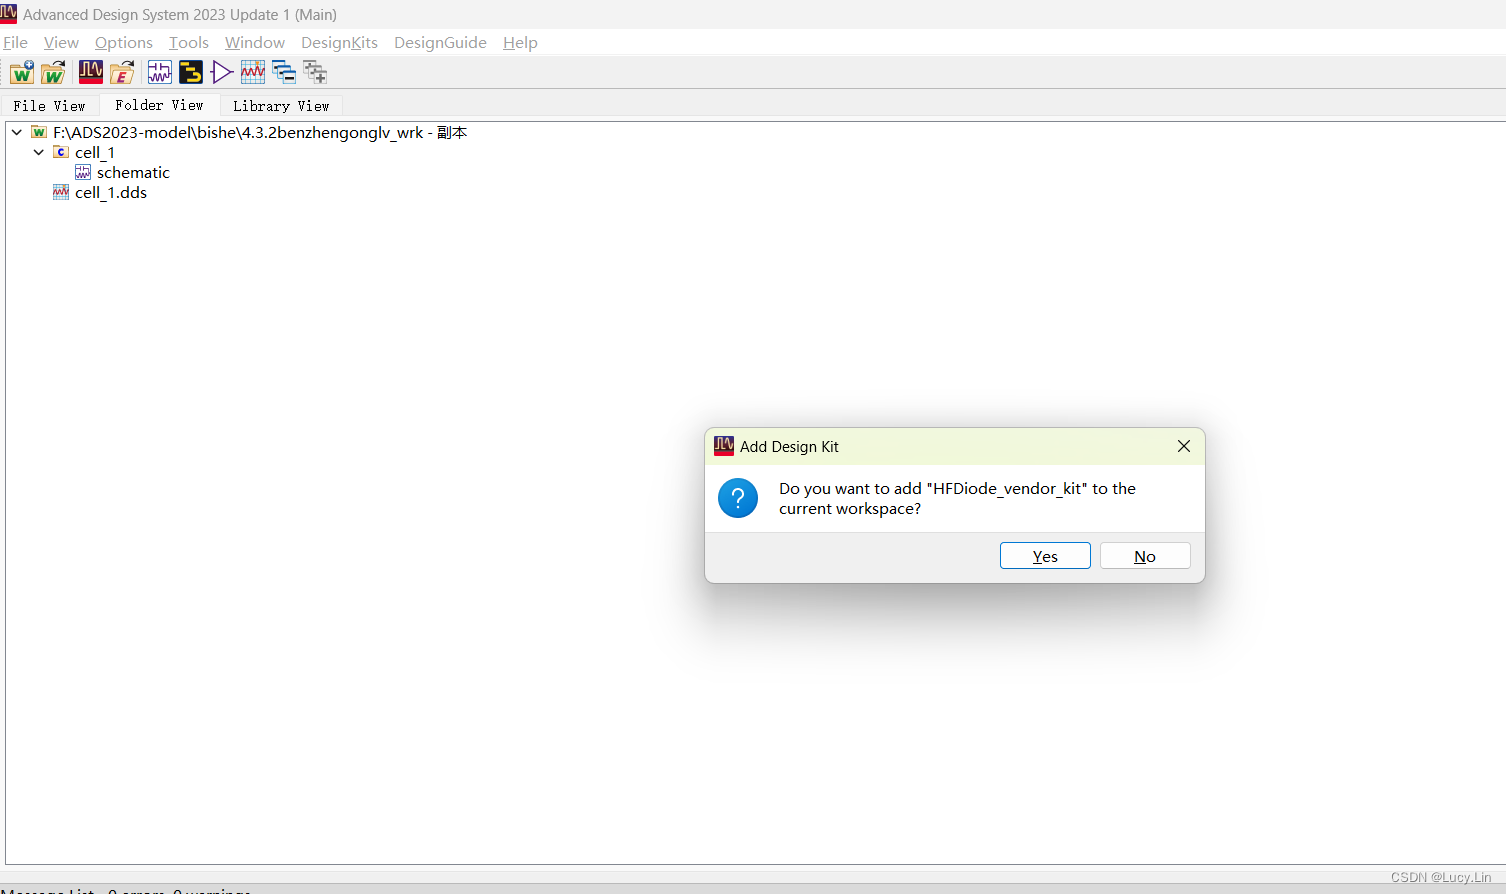Click the Create New Workspace icon
1506x894 pixels.
coord(22,72)
